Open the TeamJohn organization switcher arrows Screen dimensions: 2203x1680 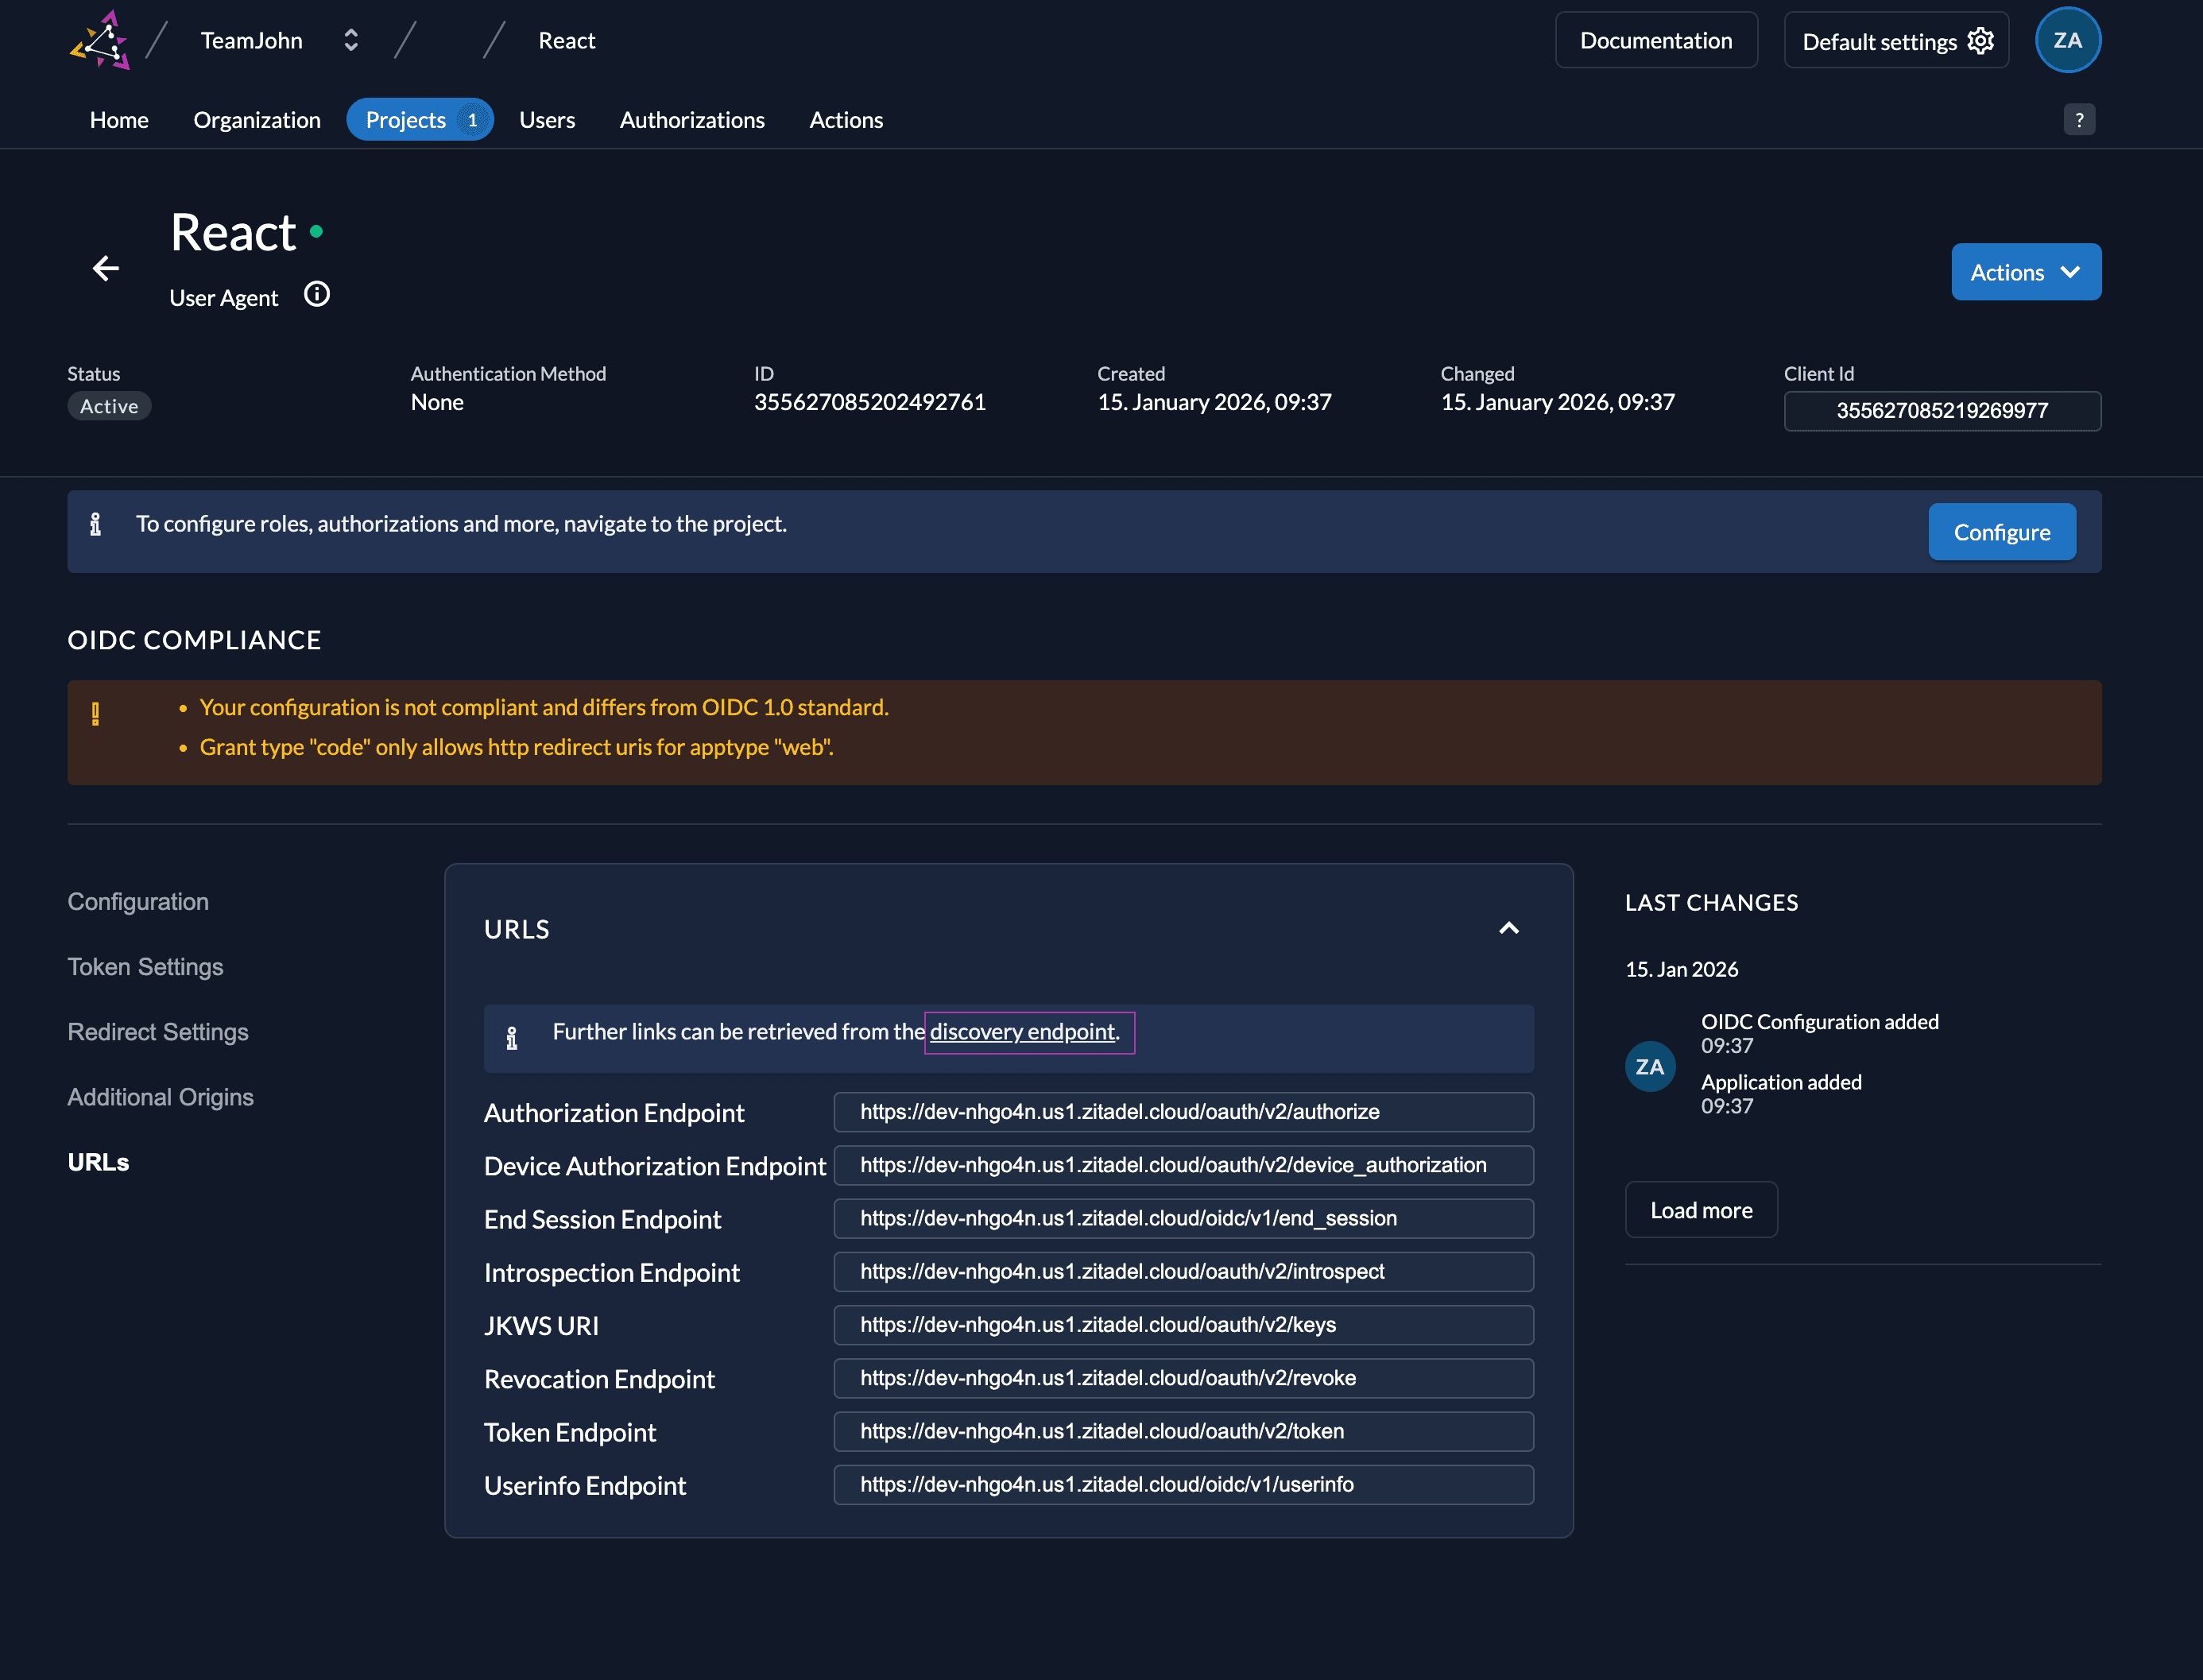351,41
